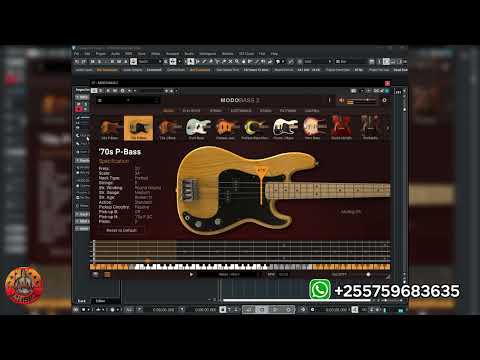This screenshot has width=480, height=360.
Task: Click the Reset to Default button
Action: (122, 230)
